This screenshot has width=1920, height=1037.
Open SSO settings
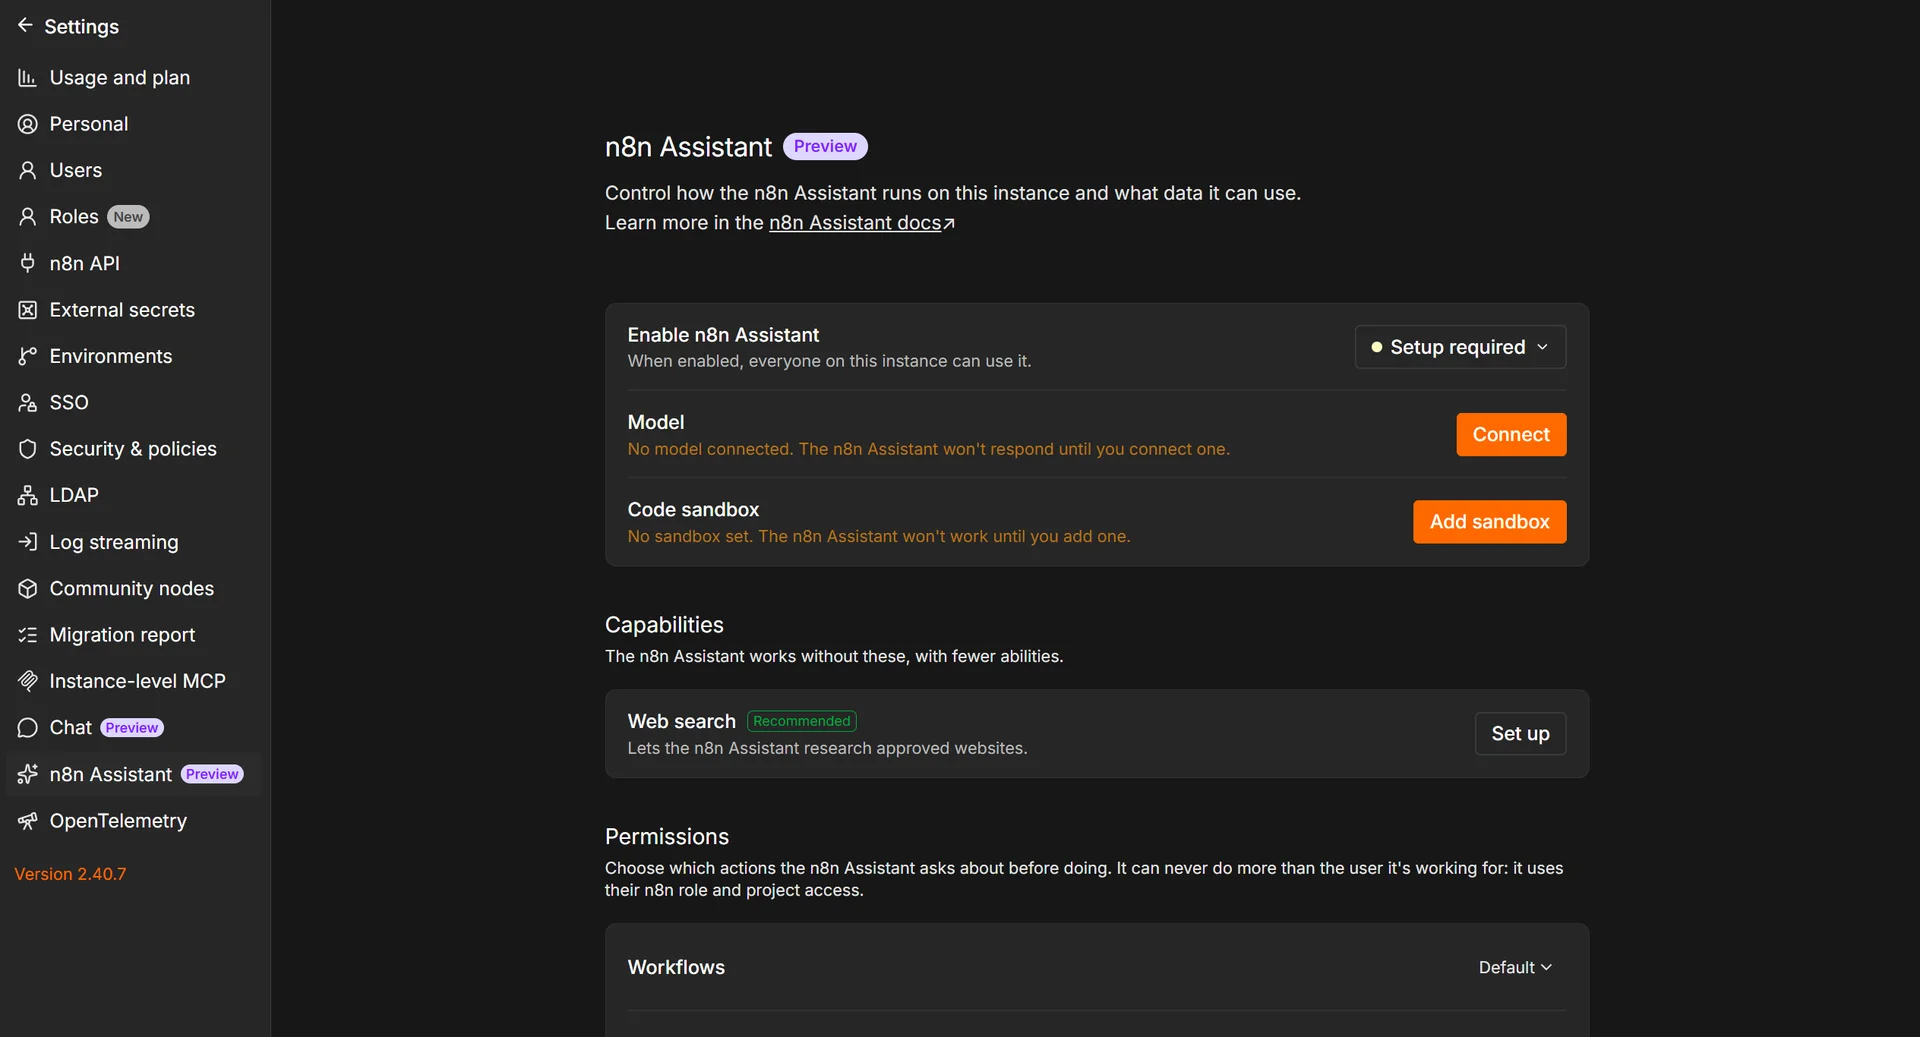(x=134, y=402)
